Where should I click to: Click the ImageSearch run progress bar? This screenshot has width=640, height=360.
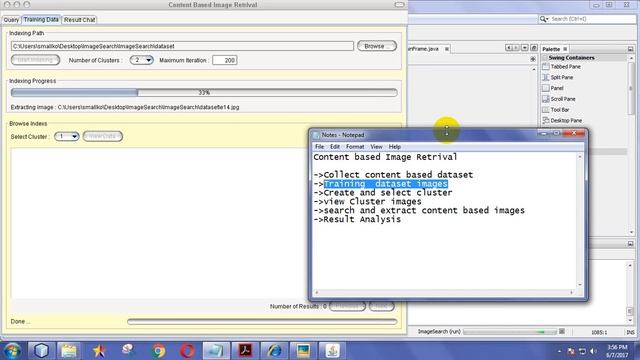click(x=509, y=332)
